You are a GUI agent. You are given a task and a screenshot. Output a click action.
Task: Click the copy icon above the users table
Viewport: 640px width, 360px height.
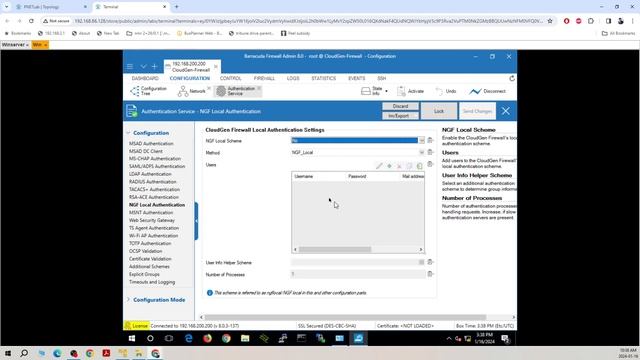(409, 166)
